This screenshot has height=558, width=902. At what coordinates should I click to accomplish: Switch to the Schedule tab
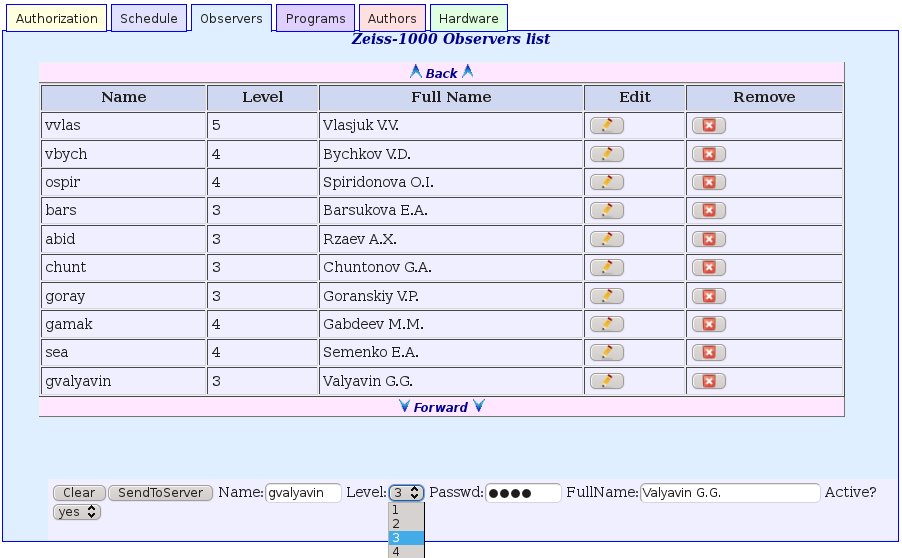pyautogui.click(x=148, y=18)
